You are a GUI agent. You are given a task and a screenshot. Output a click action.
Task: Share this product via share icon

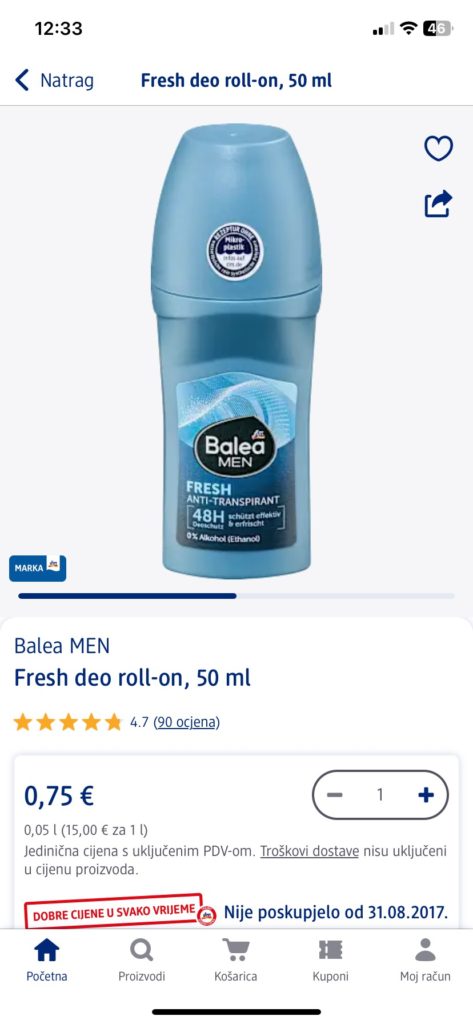click(438, 204)
